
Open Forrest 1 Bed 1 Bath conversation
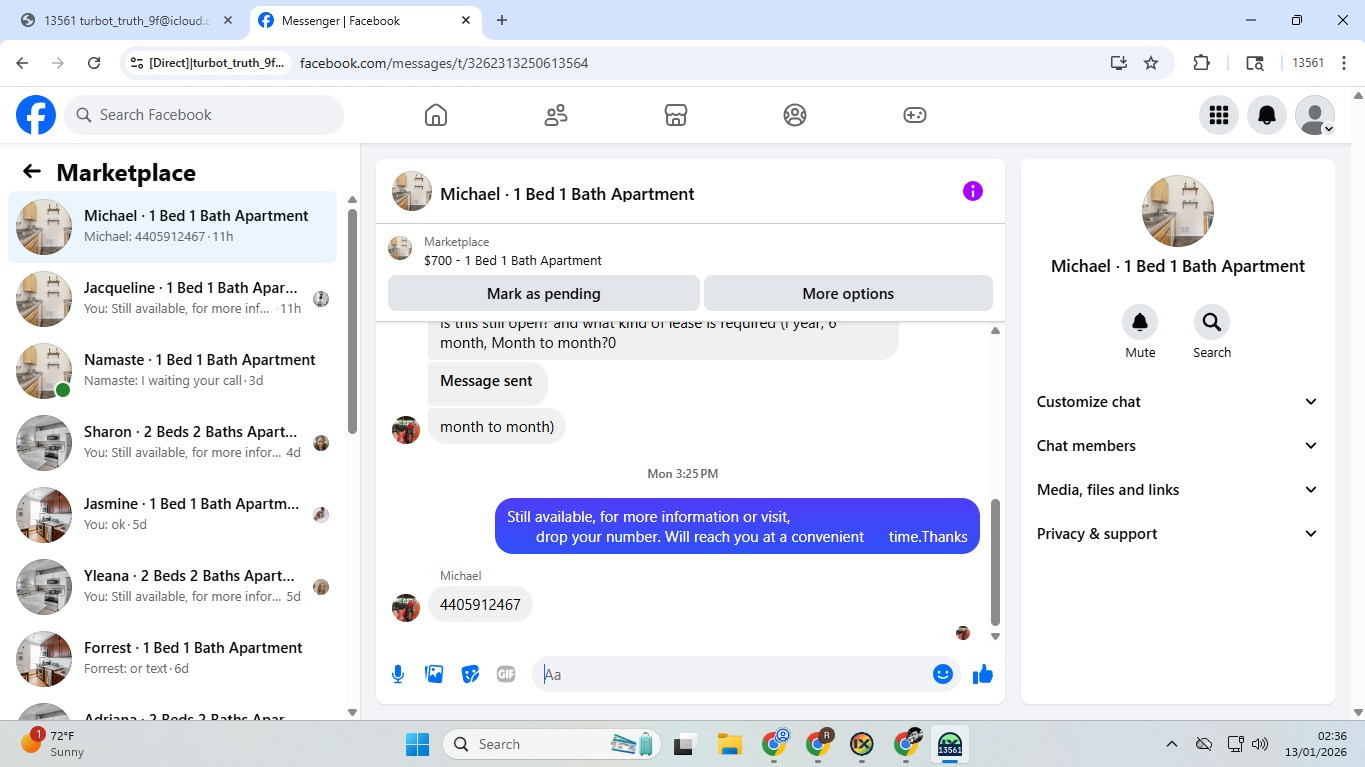pyautogui.click(x=173, y=659)
